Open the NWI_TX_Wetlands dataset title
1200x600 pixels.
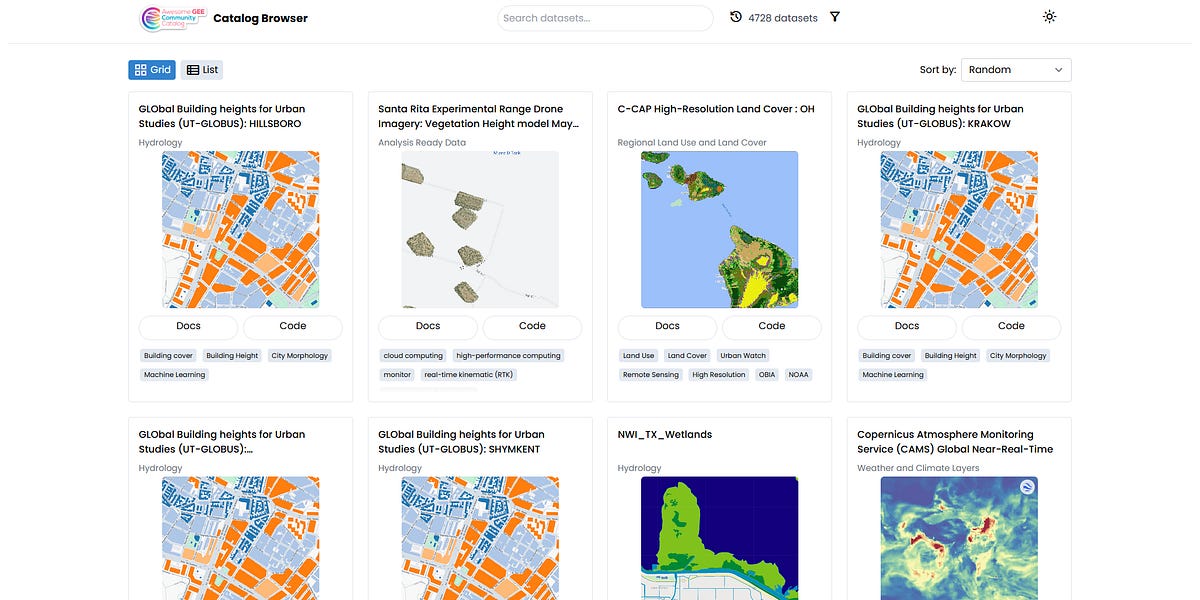click(x=665, y=435)
